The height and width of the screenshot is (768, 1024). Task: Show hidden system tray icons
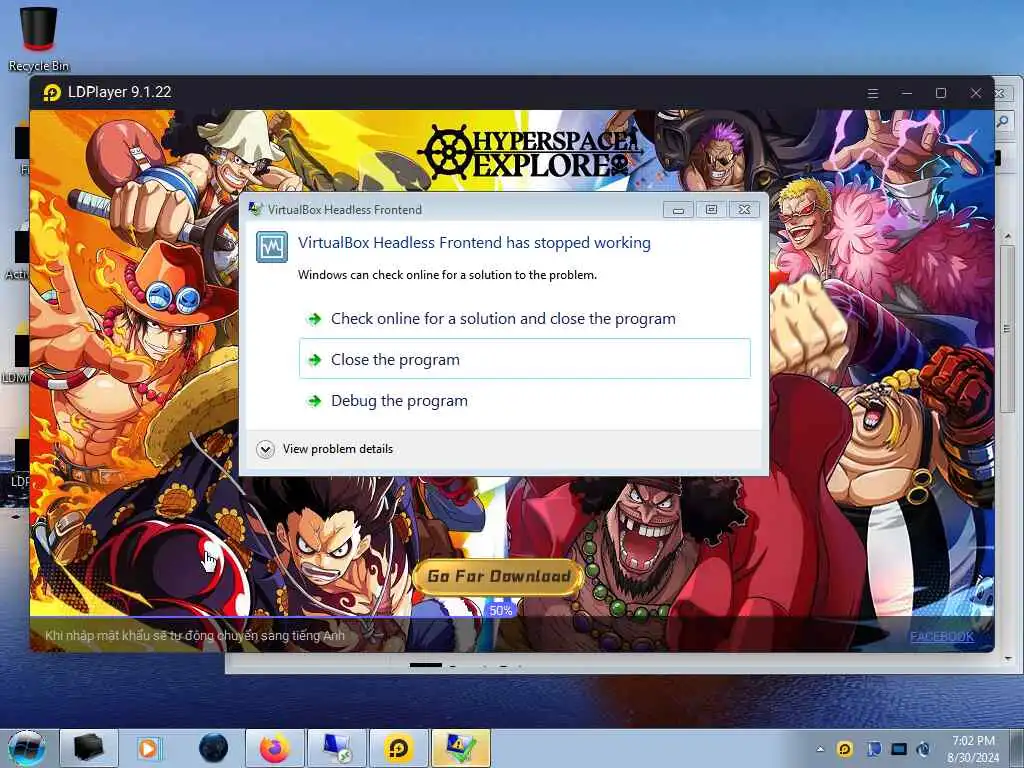pyautogui.click(x=820, y=749)
